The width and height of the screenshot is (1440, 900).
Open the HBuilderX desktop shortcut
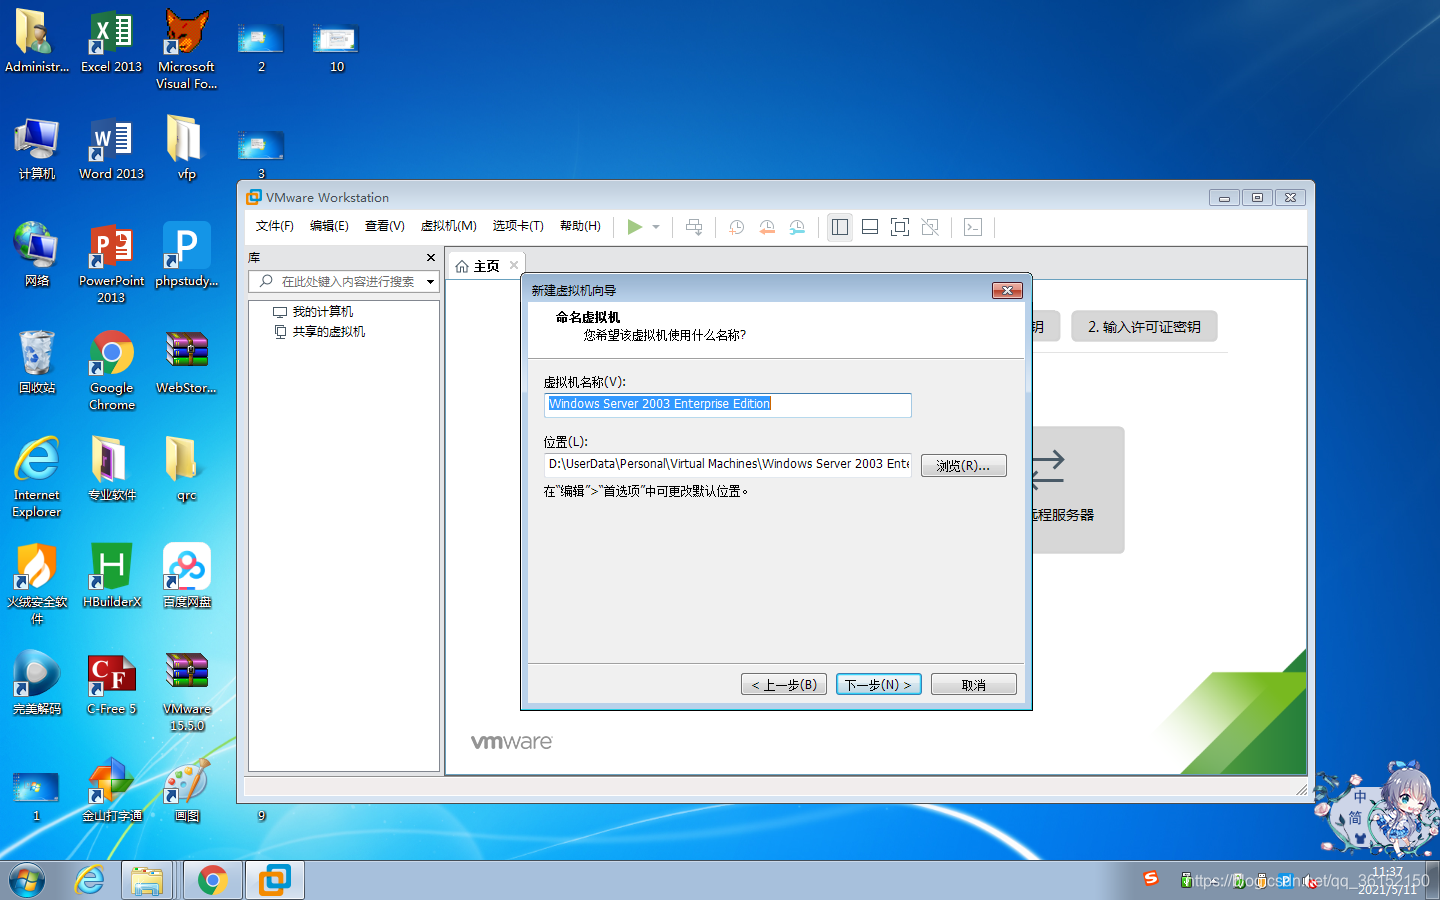(112, 576)
